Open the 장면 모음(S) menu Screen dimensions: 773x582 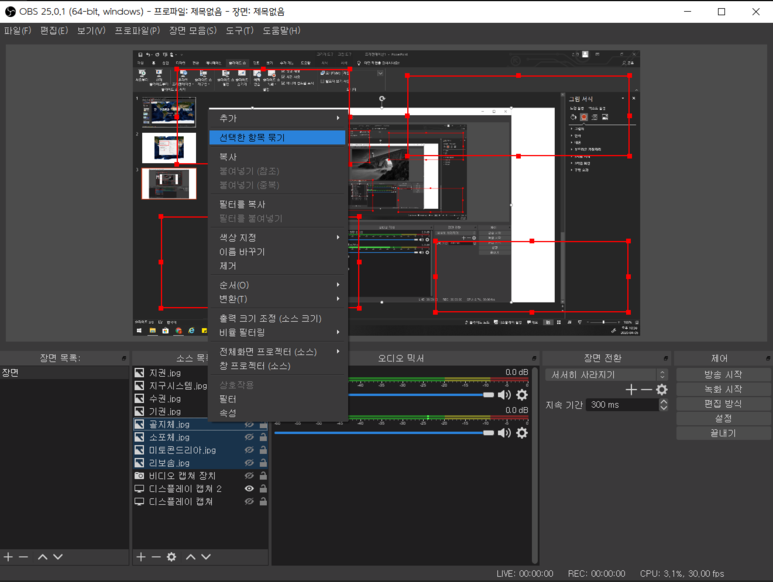[x=193, y=31]
